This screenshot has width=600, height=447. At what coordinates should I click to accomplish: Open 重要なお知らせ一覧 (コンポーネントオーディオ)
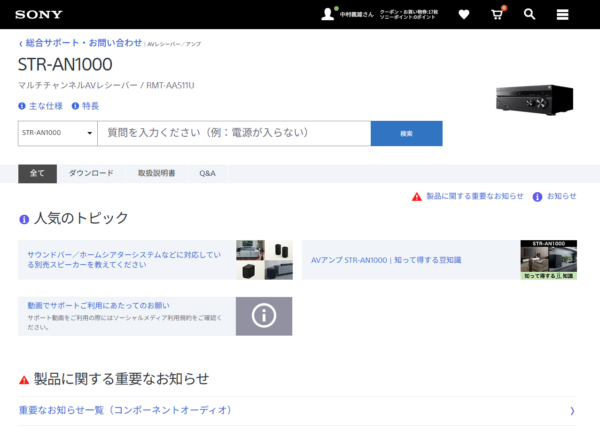(125, 410)
